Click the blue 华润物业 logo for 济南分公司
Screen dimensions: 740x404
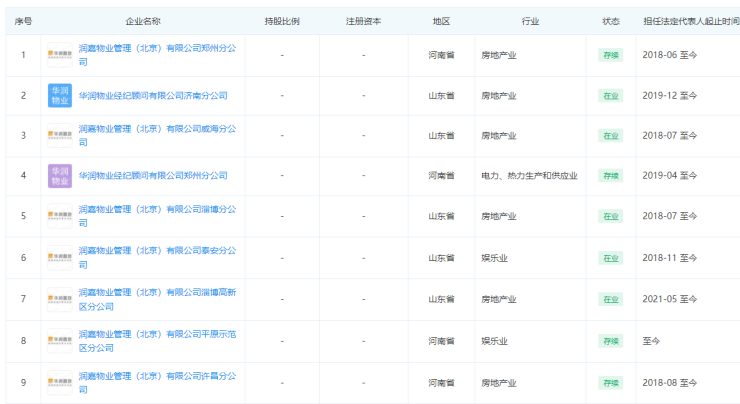tap(60, 95)
